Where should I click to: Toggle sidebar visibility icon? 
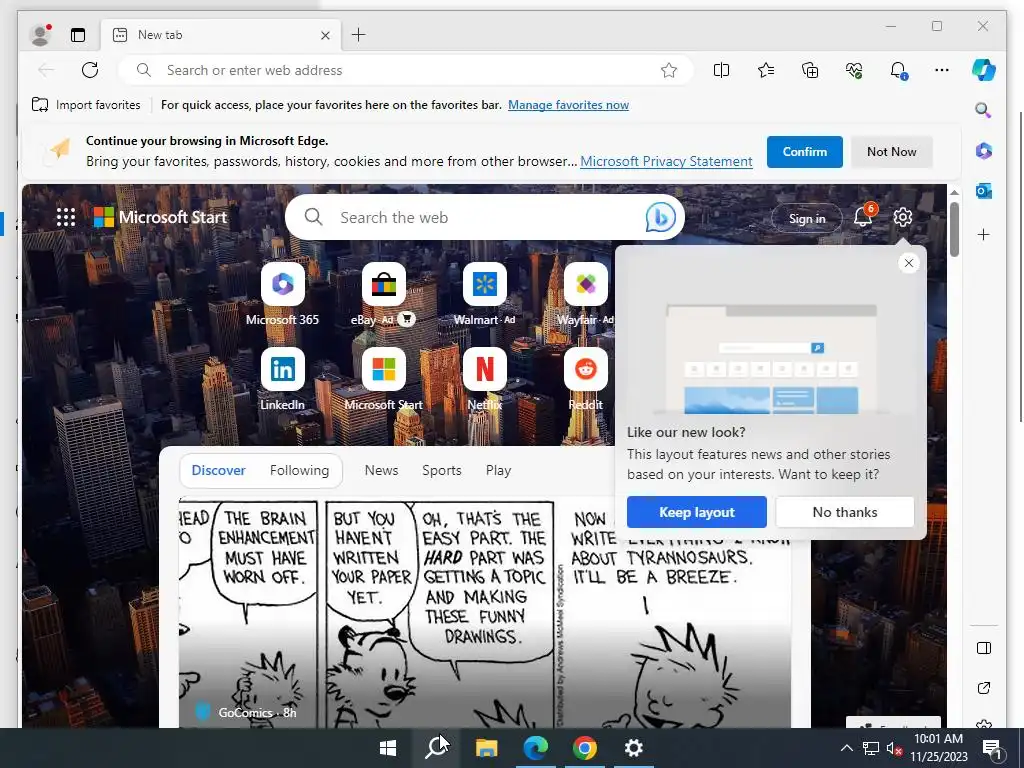984,648
